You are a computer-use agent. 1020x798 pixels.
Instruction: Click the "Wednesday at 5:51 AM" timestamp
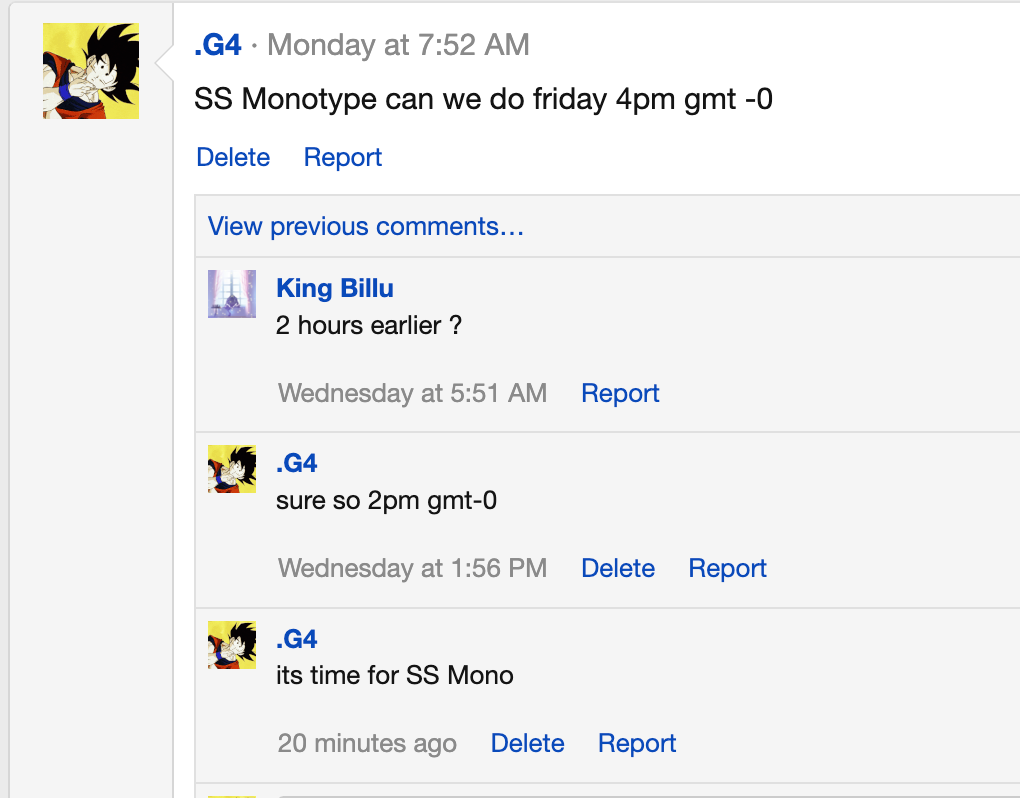(412, 393)
